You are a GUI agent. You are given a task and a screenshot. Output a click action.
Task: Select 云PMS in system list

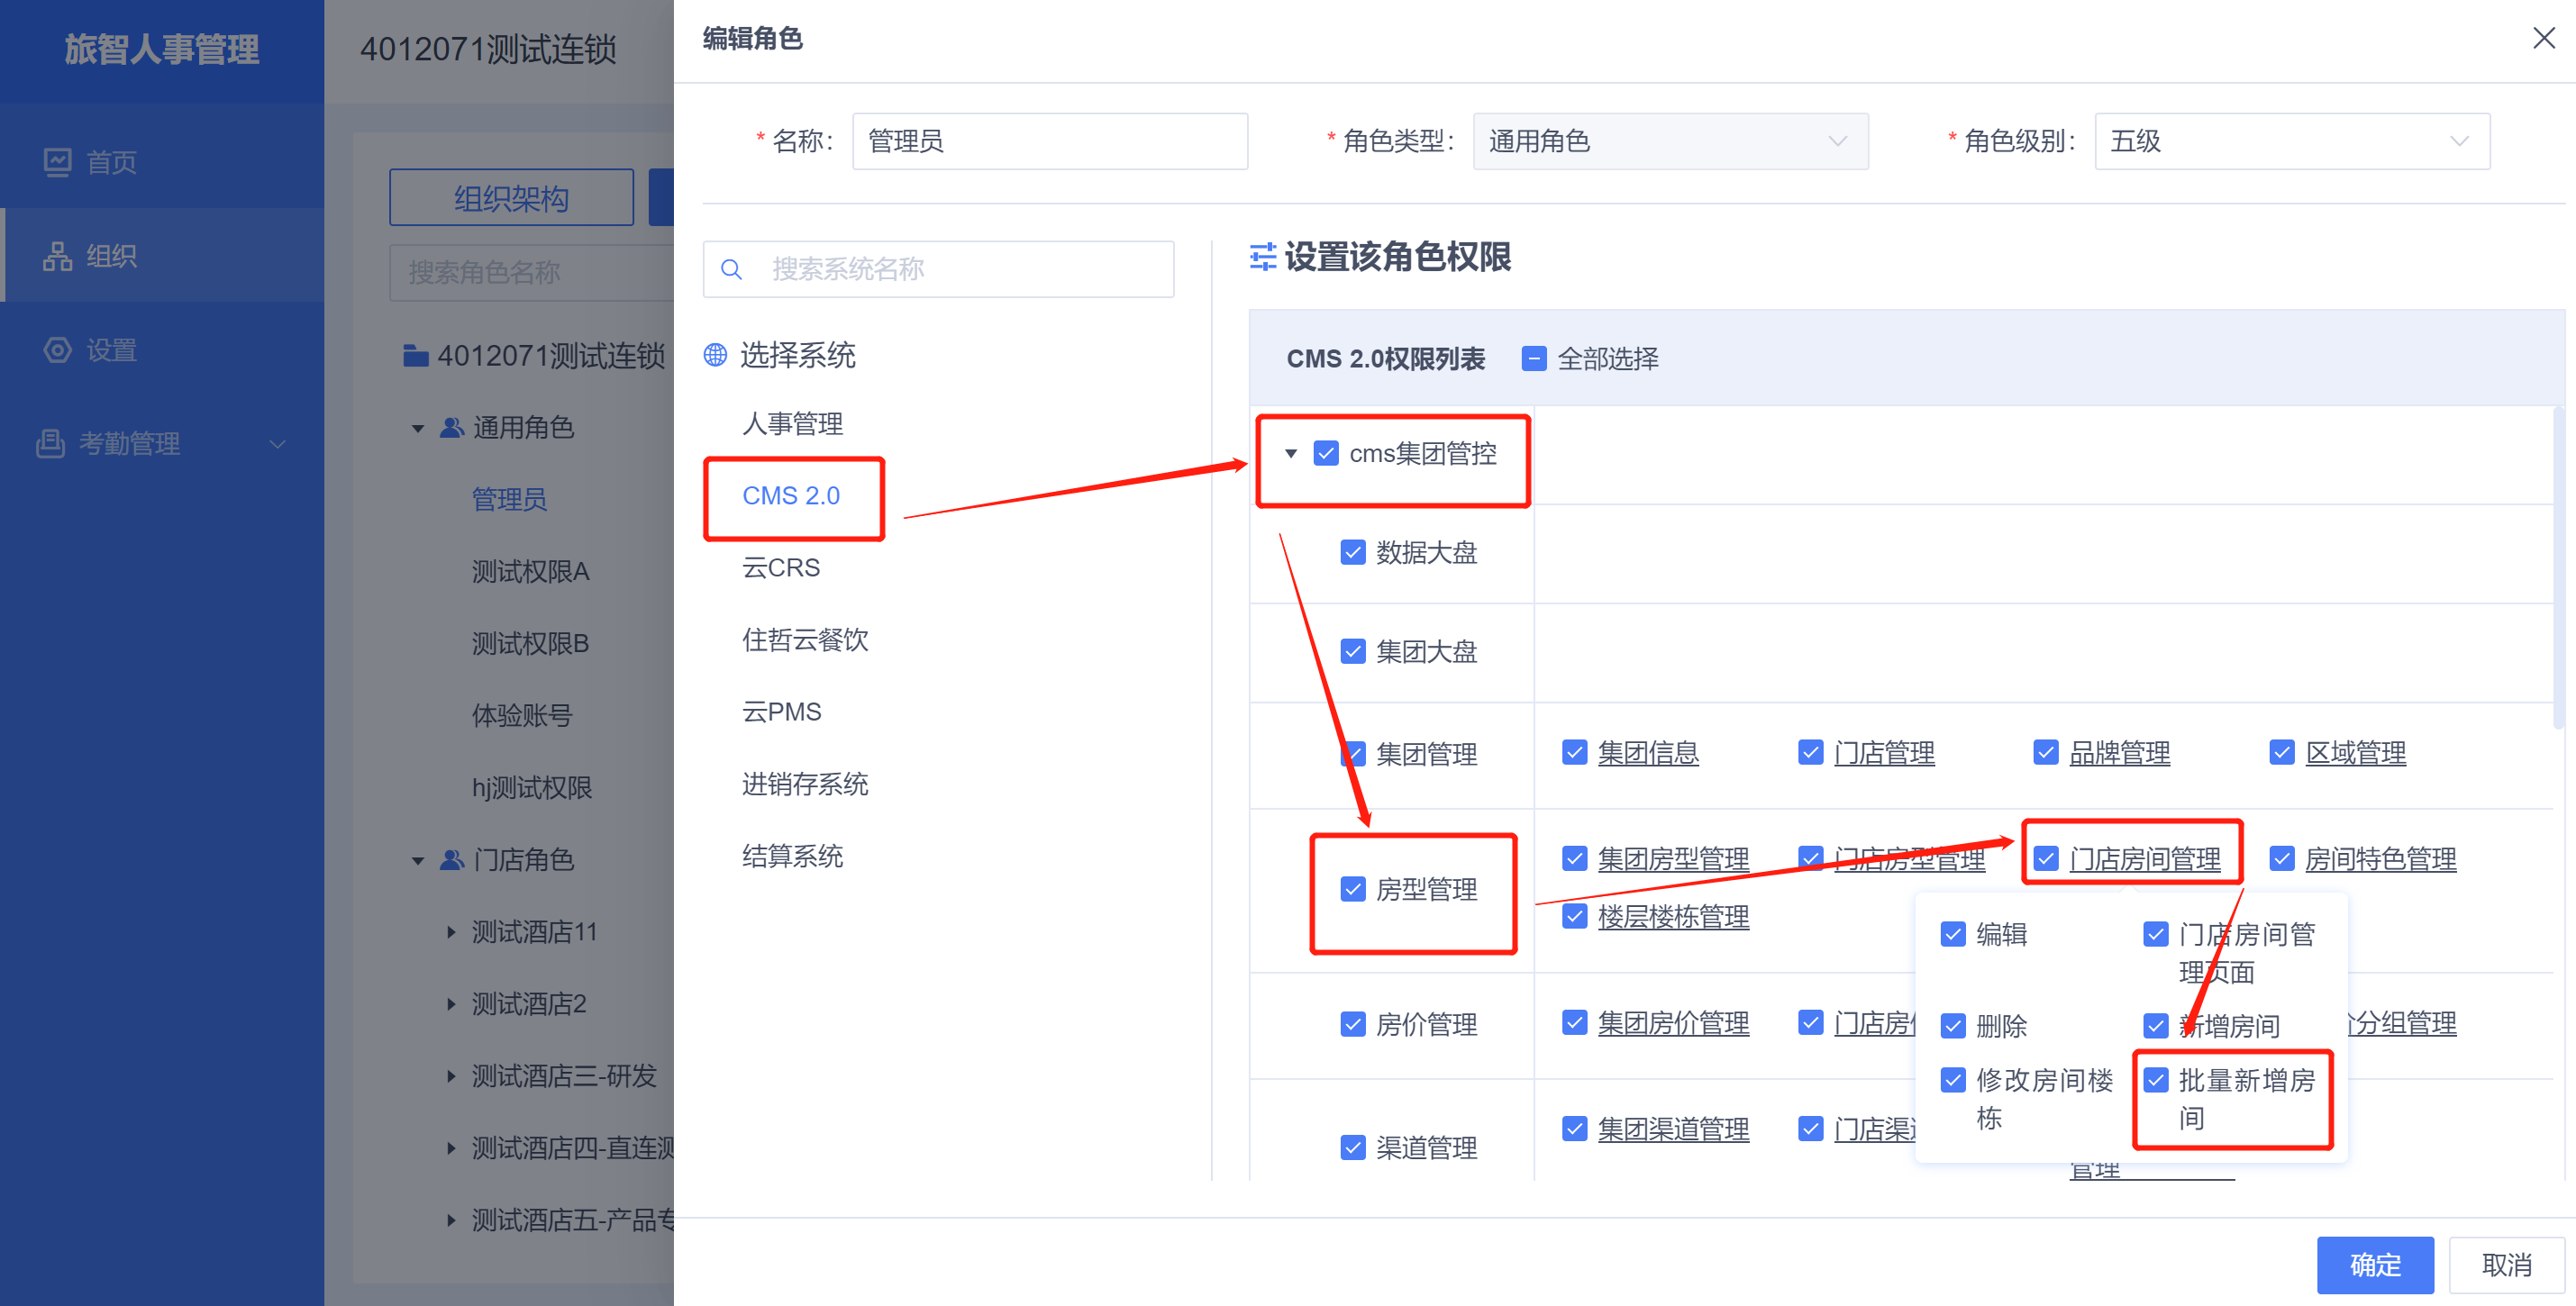pyautogui.click(x=782, y=712)
